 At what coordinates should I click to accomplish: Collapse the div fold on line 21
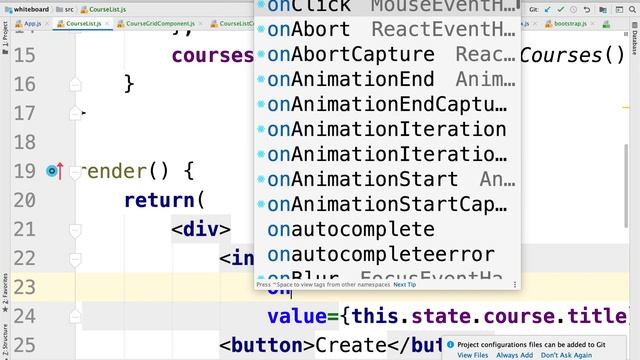point(75,231)
